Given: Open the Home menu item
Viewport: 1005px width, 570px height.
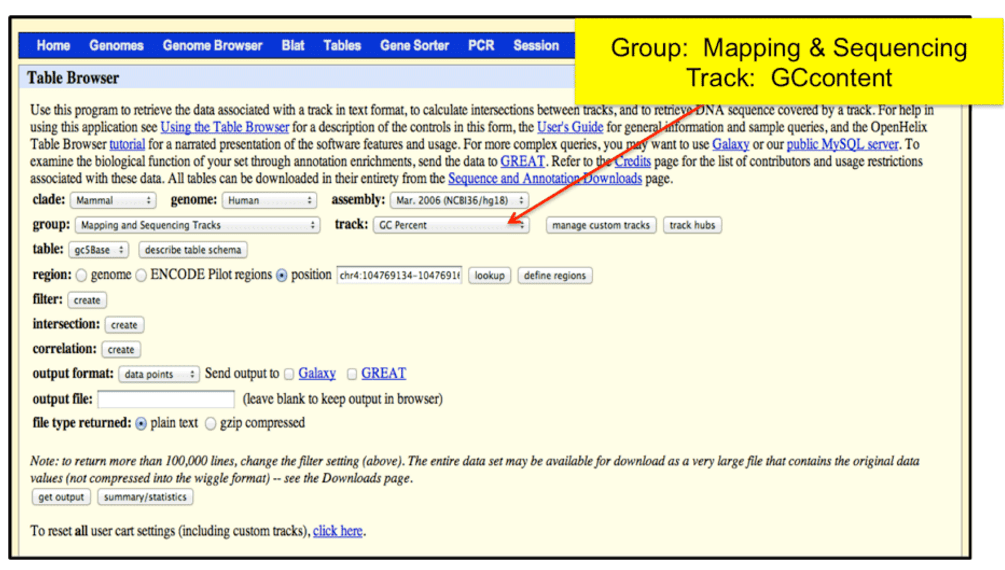Looking at the screenshot, I should [53, 46].
